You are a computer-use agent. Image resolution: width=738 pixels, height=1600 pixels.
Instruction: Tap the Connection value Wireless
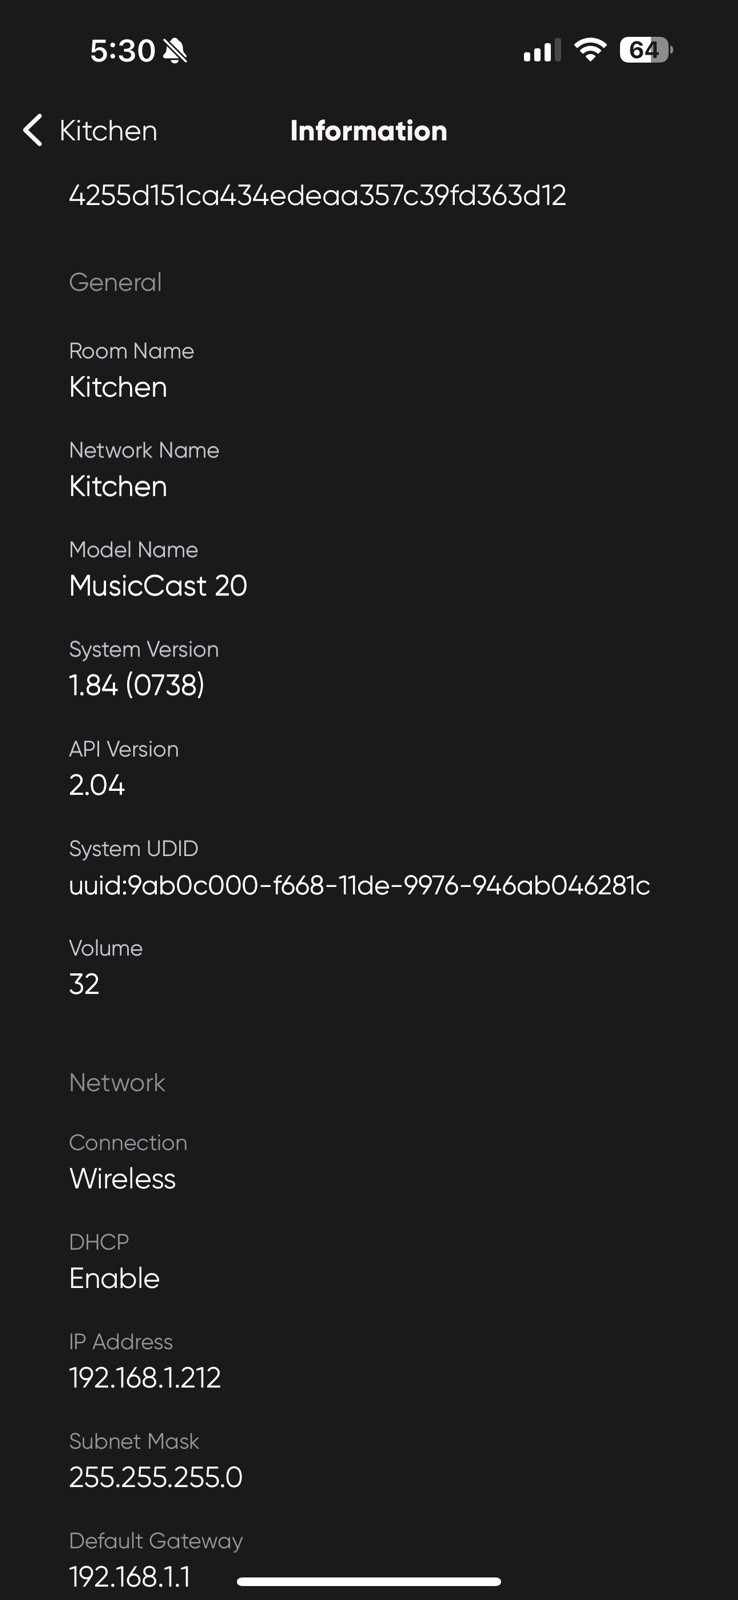(x=122, y=1179)
